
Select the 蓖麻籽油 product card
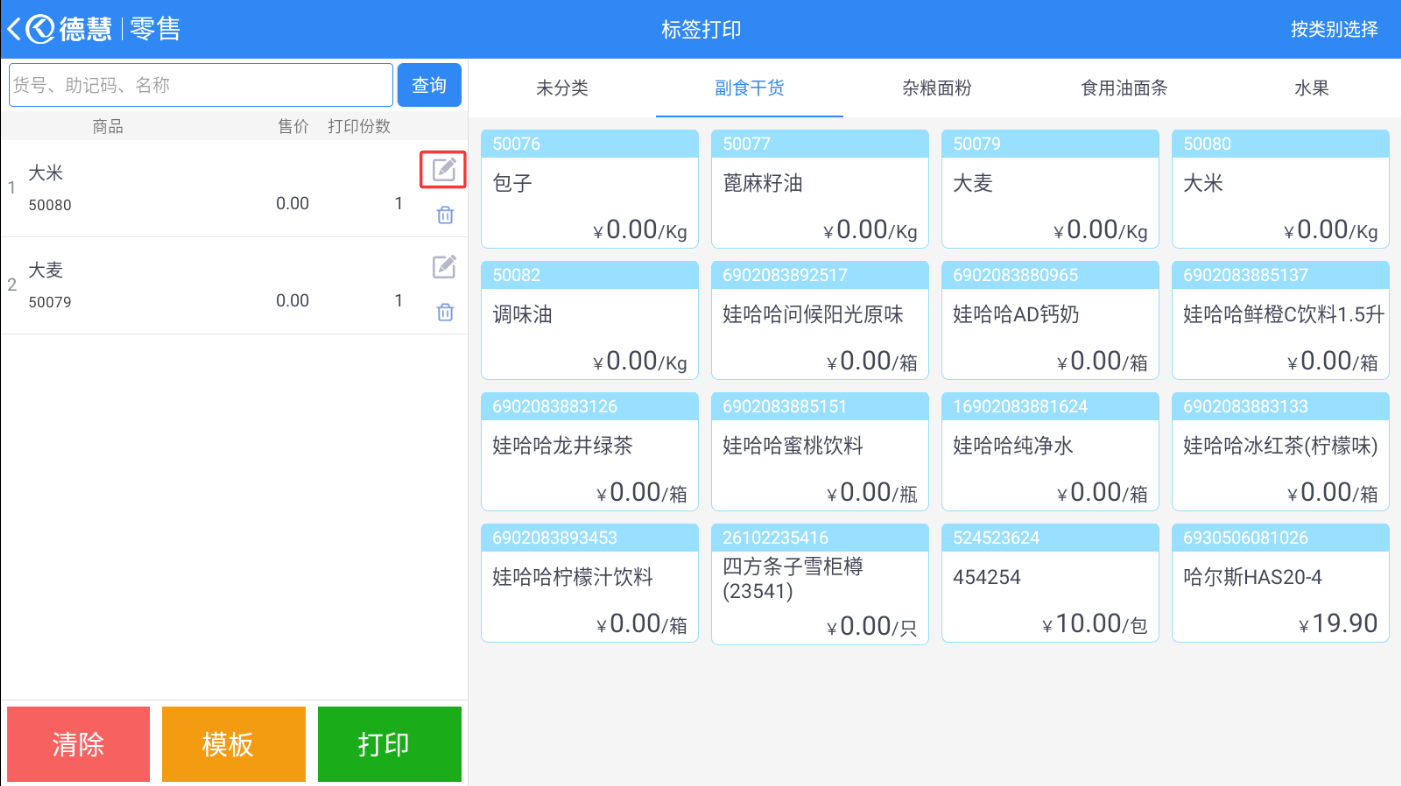pos(820,189)
